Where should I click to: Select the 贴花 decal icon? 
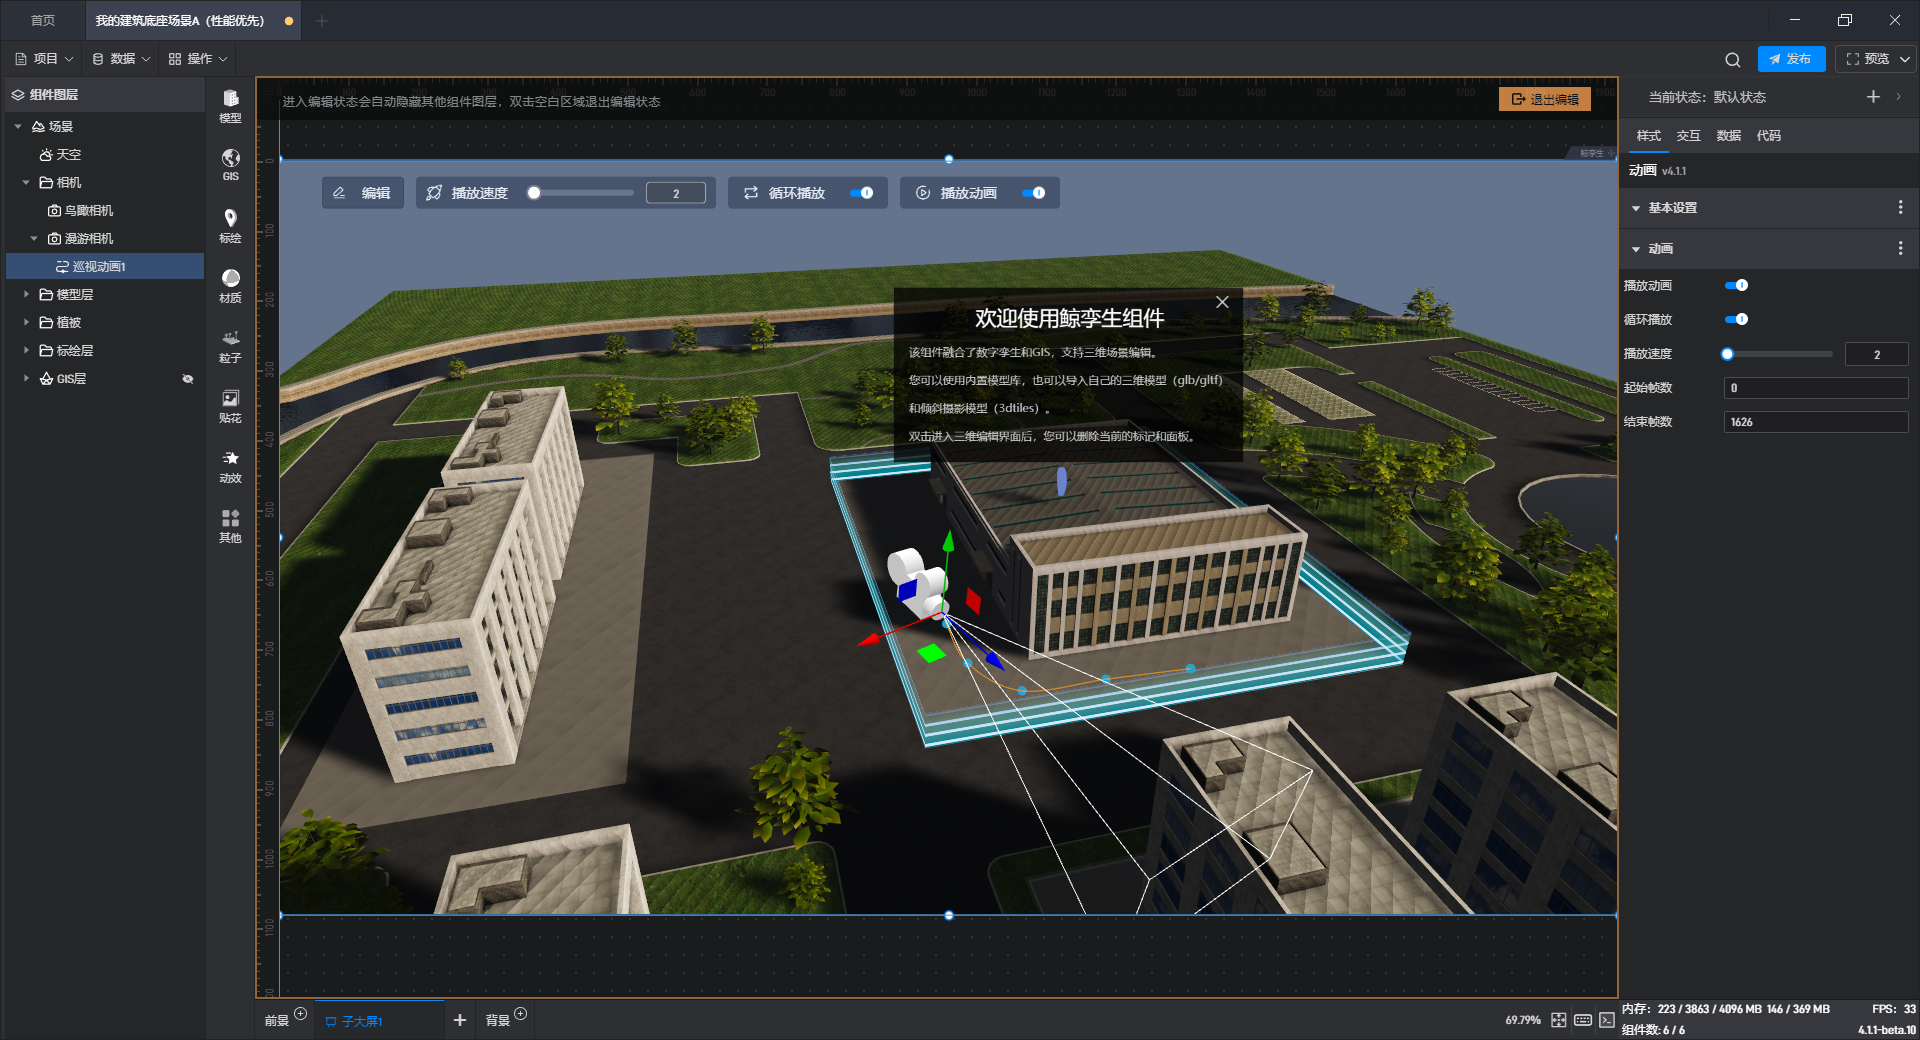coord(230,404)
